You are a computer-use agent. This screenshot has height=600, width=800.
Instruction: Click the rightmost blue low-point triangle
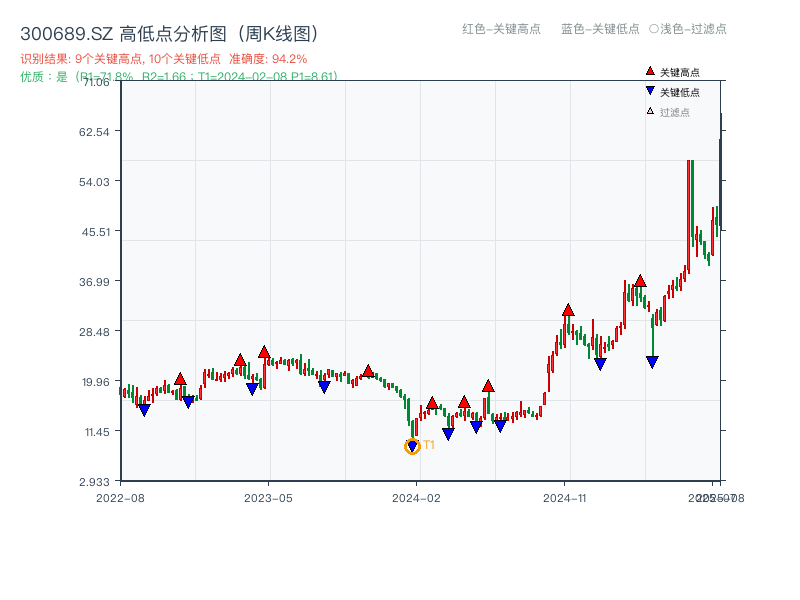click(652, 362)
